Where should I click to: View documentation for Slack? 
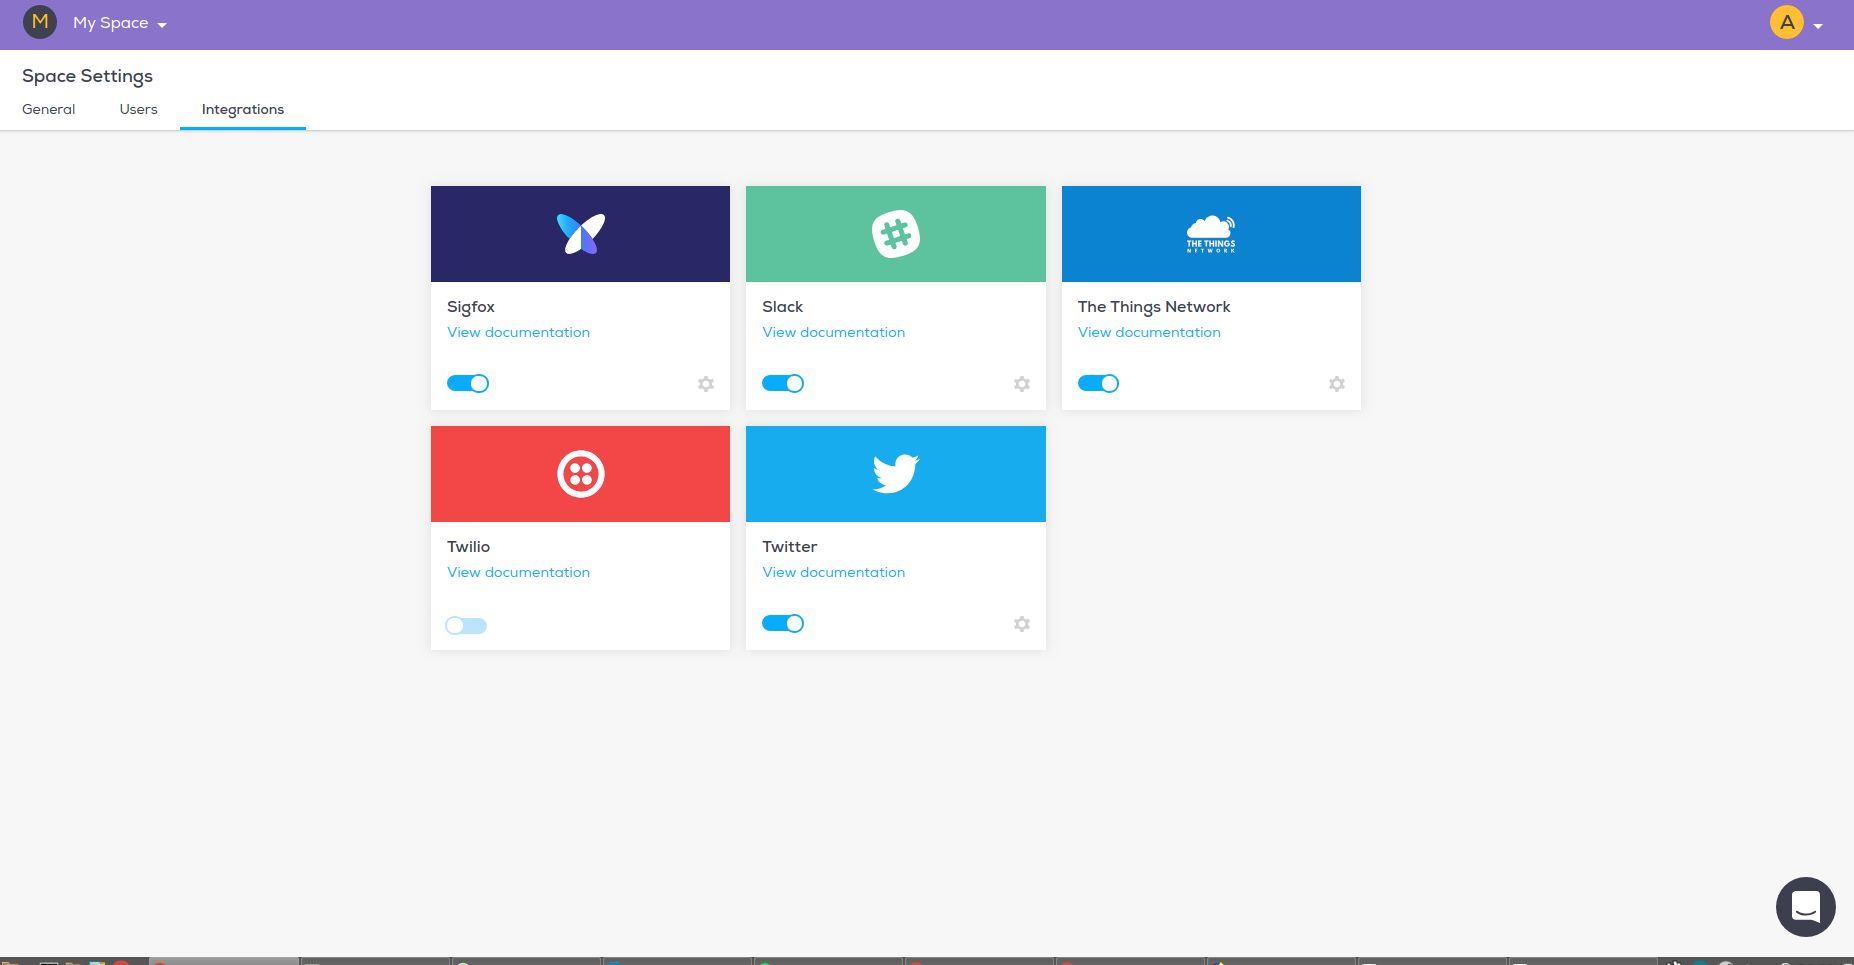[x=834, y=332]
